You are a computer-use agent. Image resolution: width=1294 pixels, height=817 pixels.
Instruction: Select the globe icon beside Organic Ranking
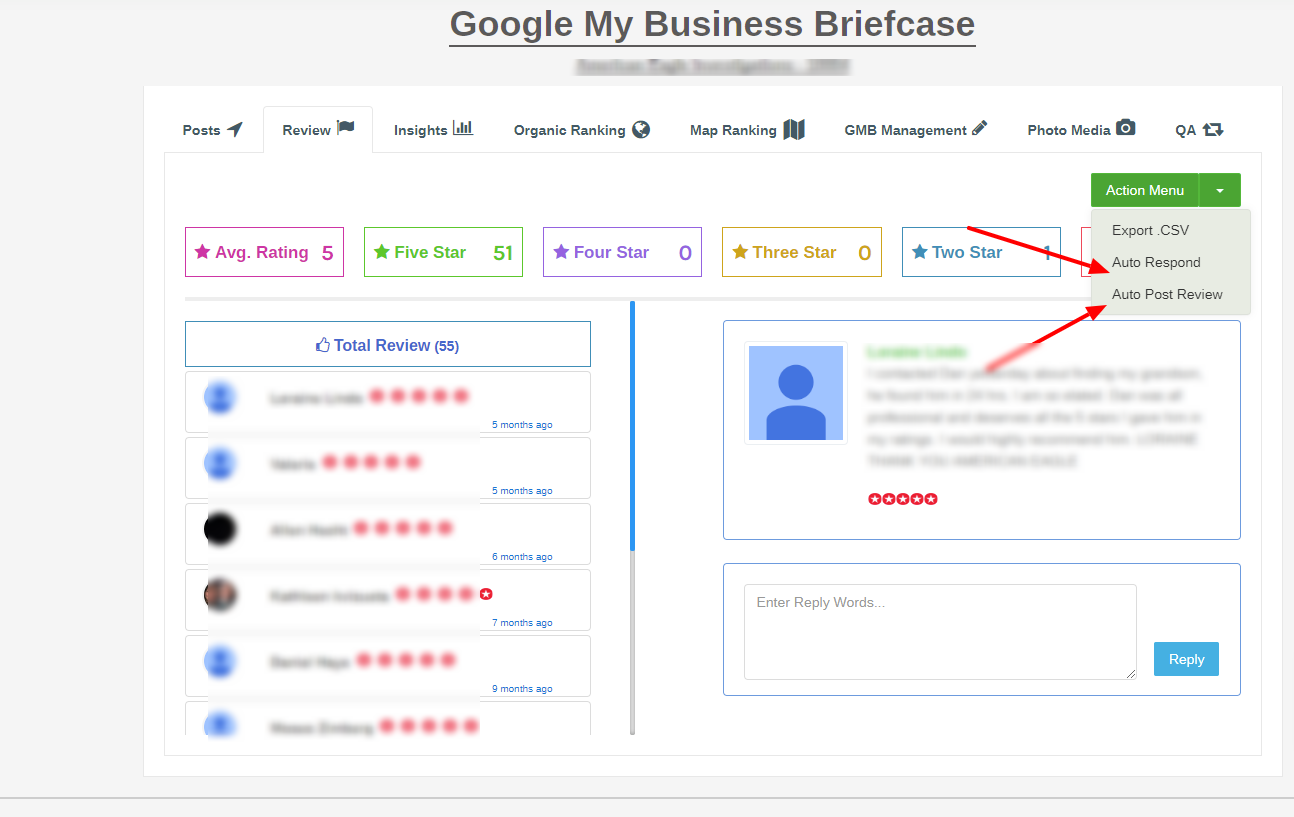(641, 129)
